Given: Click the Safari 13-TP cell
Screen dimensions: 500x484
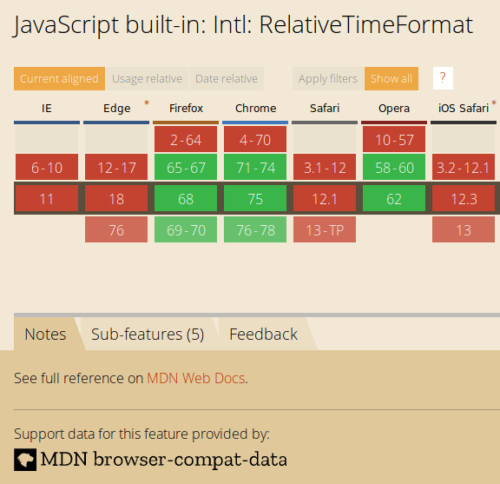Looking at the screenshot, I should pos(325,230).
